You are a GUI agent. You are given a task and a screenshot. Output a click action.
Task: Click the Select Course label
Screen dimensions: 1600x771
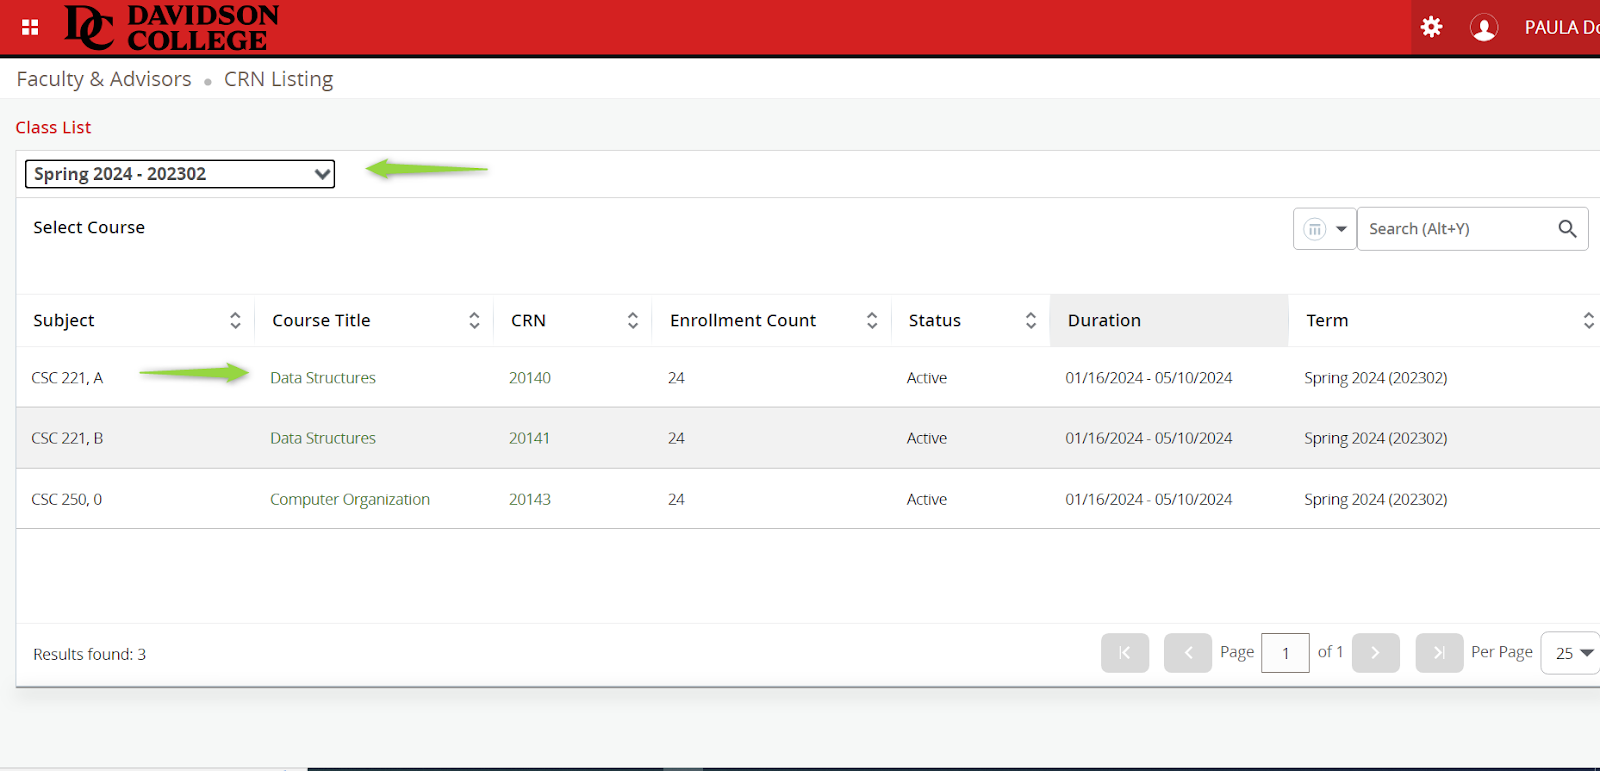(x=89, y=227)
